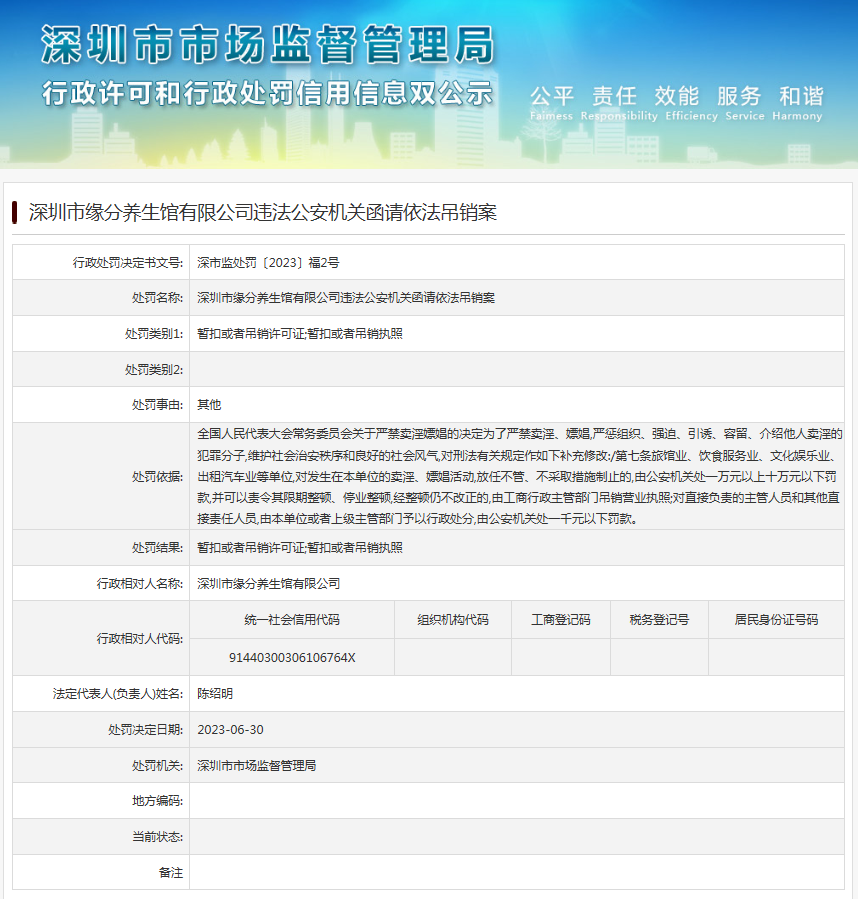Click the 组织机构代码 column header
Image resolution: width=858 pixels, height=899 pixels.
coord(453,620)
